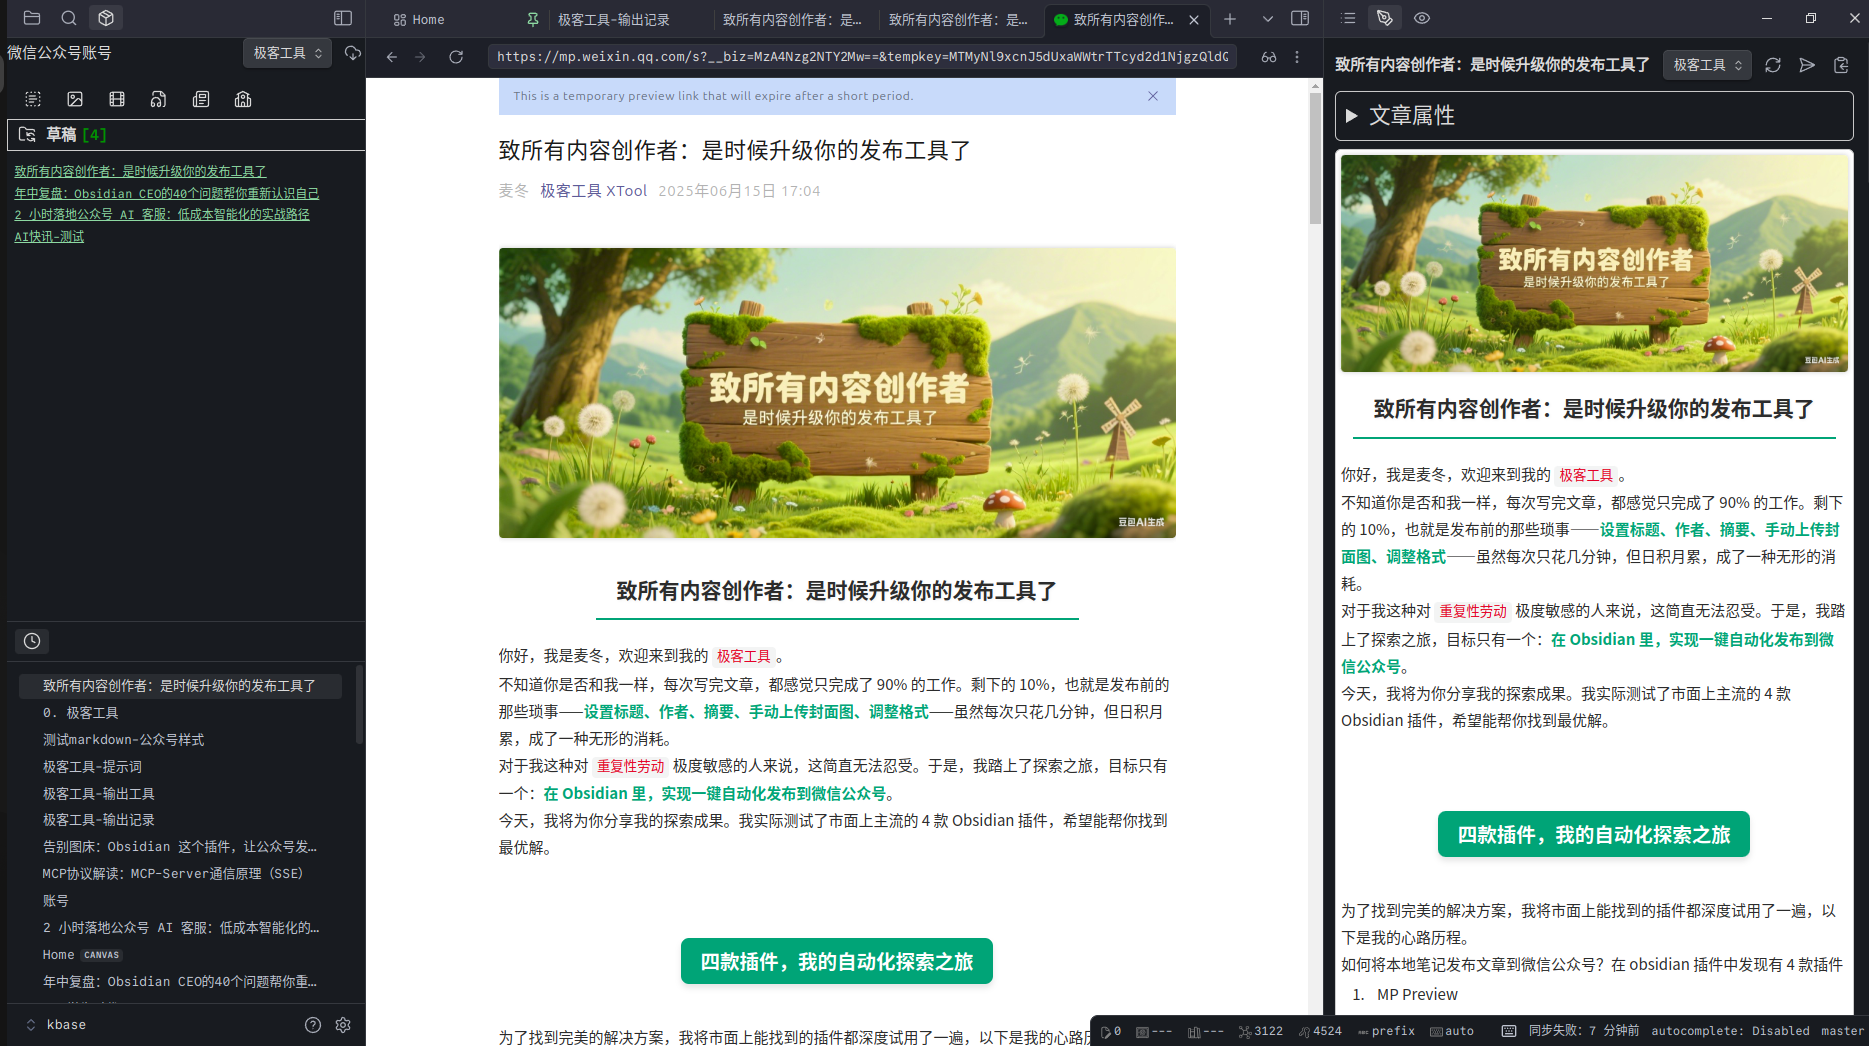Switch to the Home tab
Screen dimensions: 1869x1046
(x=420, y=19)
